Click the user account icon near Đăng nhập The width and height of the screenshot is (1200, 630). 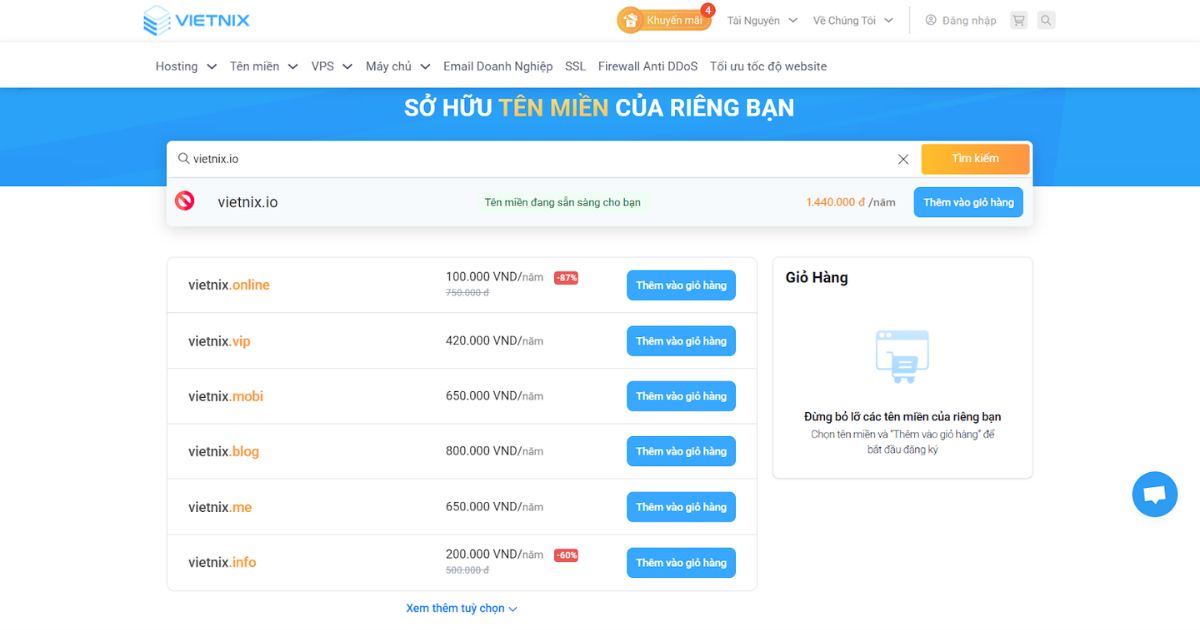tap(931, 19)
